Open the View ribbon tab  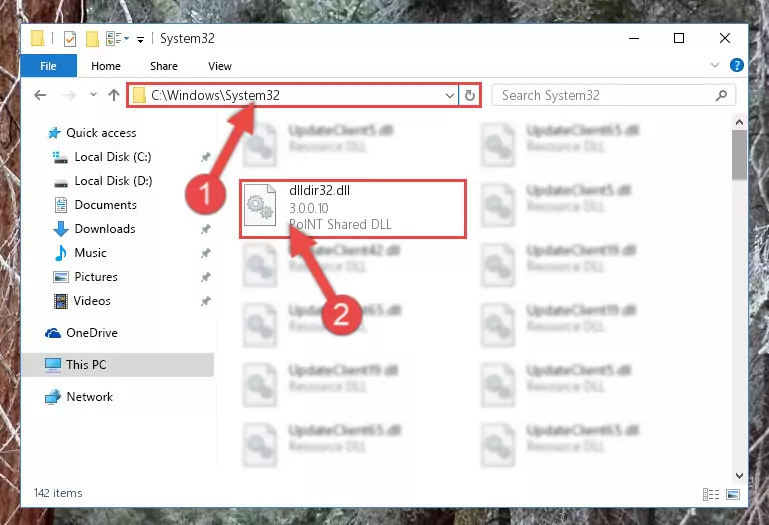tap(219, 66)
